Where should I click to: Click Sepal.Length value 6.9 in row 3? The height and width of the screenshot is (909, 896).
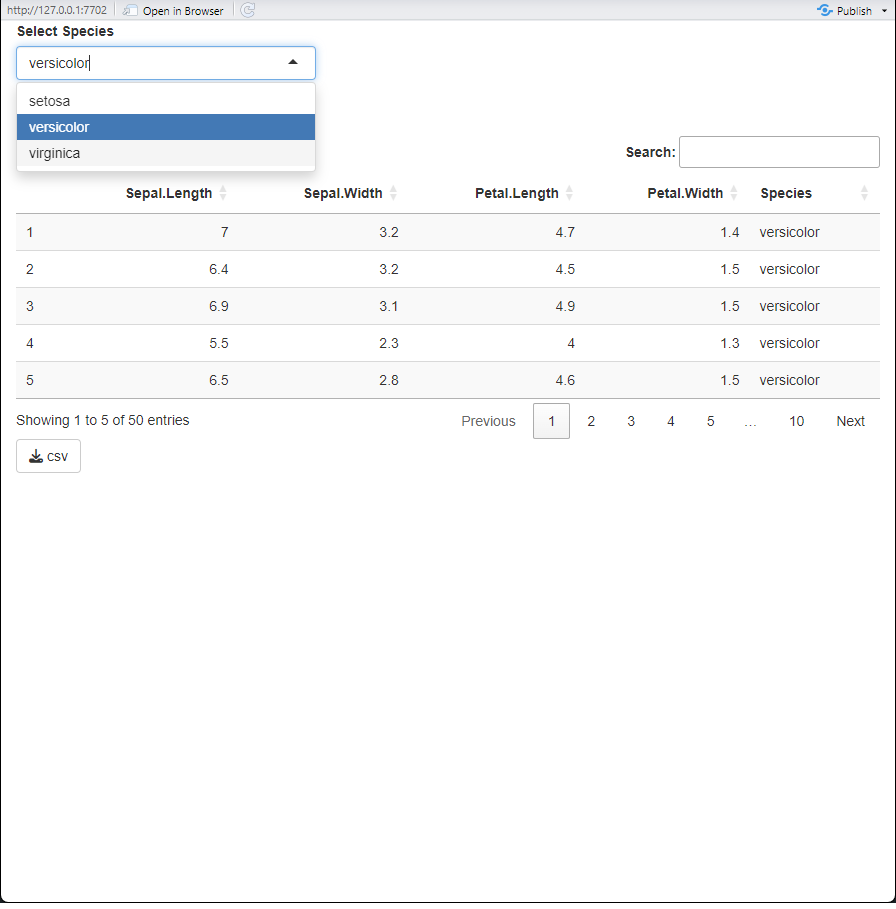[x=218, y=306]
